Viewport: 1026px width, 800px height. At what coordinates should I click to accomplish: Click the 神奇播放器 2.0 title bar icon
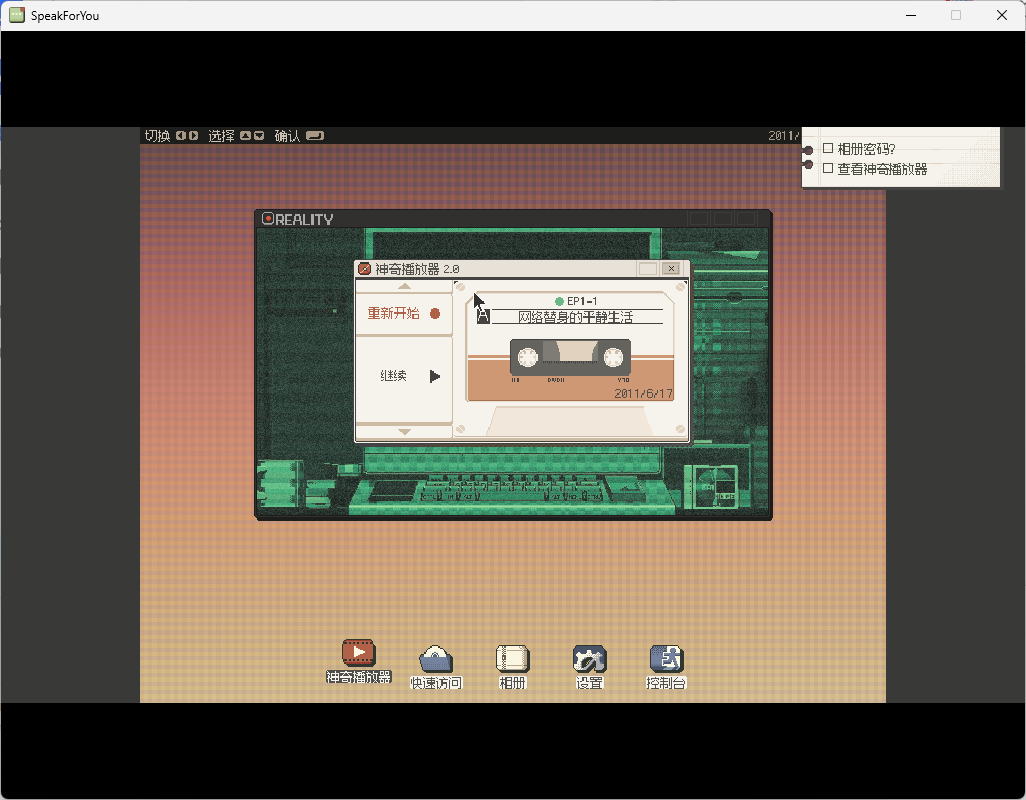pos(365,269)
